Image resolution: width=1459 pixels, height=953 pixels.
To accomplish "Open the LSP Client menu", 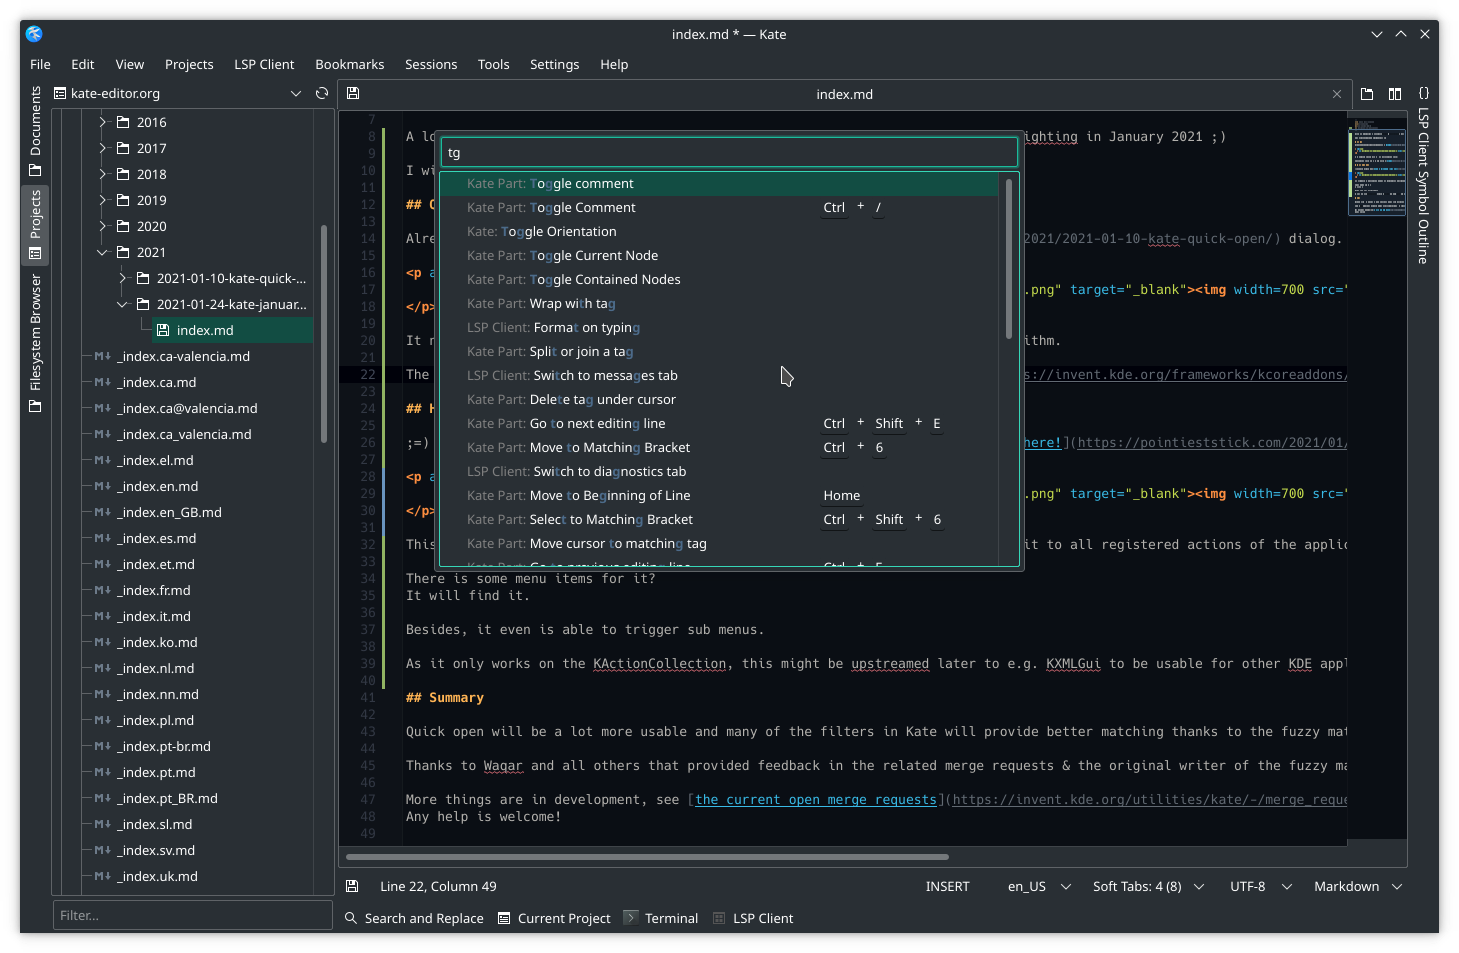I will click(264, 64).
